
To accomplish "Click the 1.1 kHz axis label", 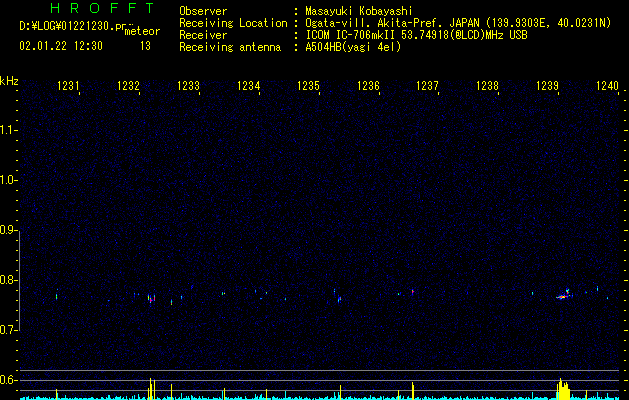I will 8,130.
